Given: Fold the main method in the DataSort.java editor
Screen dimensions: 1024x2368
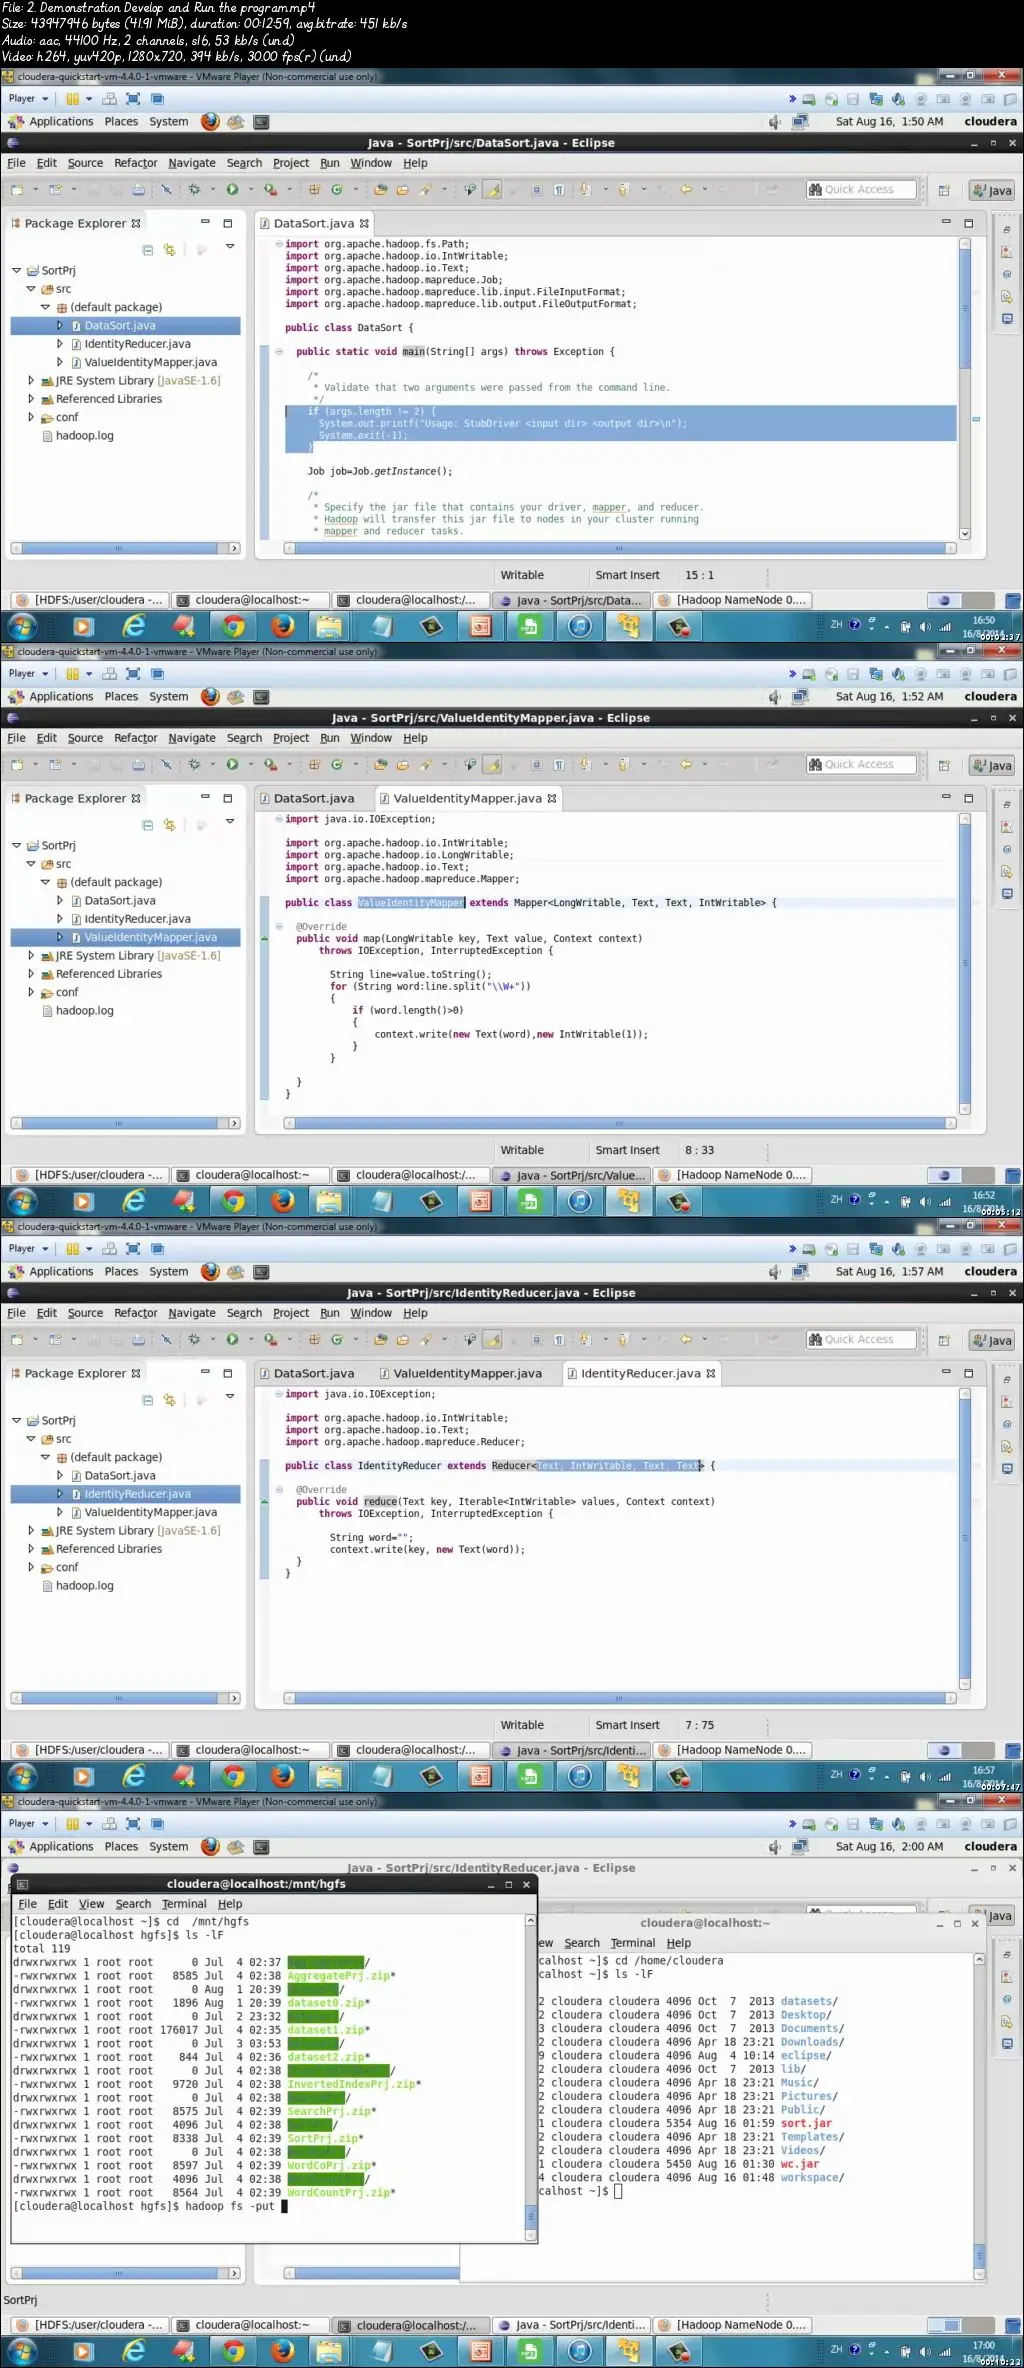Looking at the screenshot, I should pos(279,352).
